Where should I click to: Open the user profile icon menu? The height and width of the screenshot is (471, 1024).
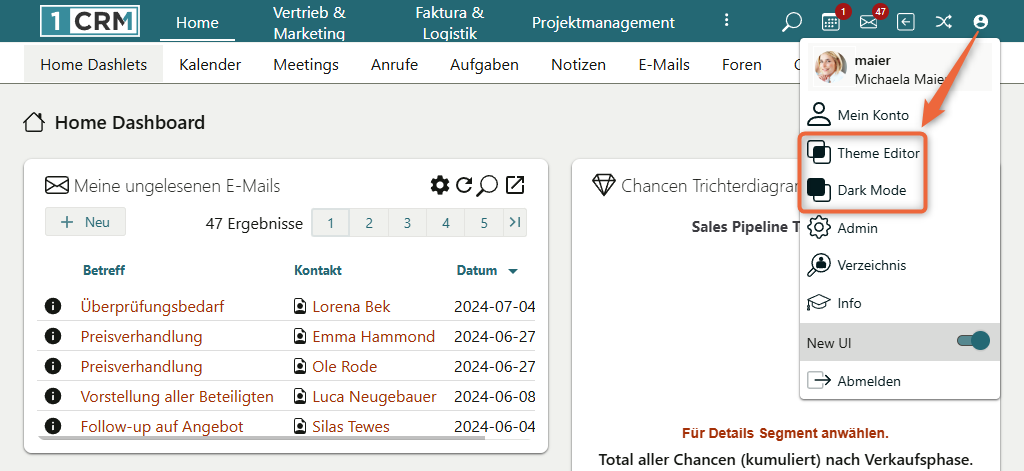pos(980,22)
